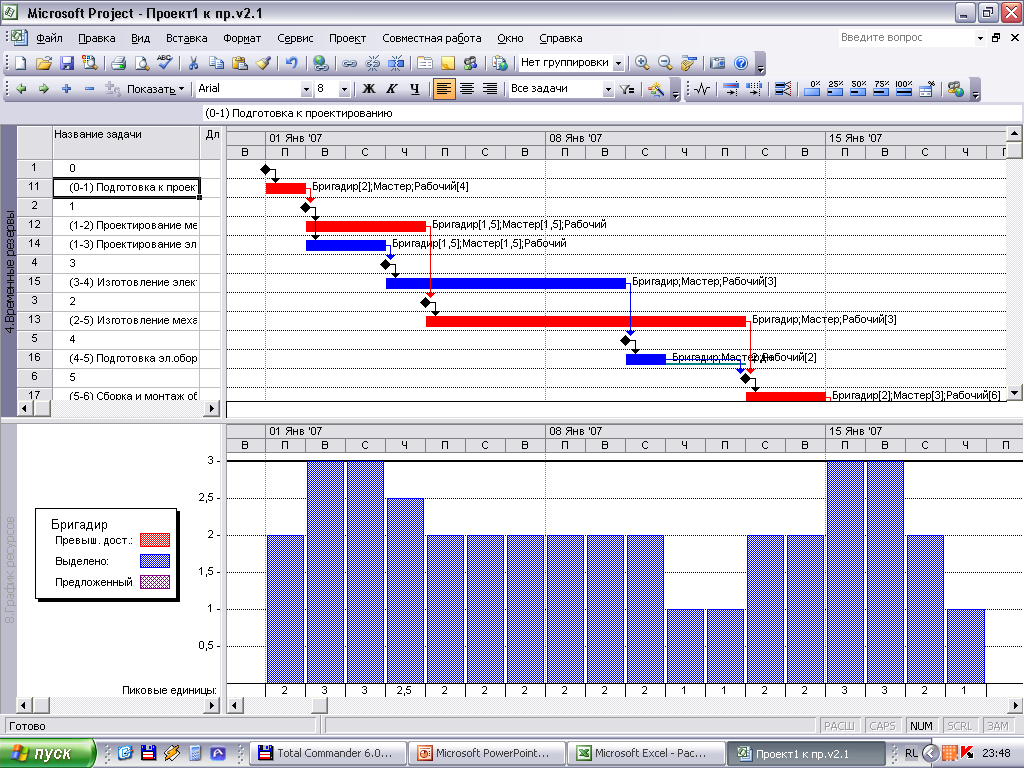Screen dimensions: 1024x768
Task: Go to selected task icon
Action: tap(688, 63)
